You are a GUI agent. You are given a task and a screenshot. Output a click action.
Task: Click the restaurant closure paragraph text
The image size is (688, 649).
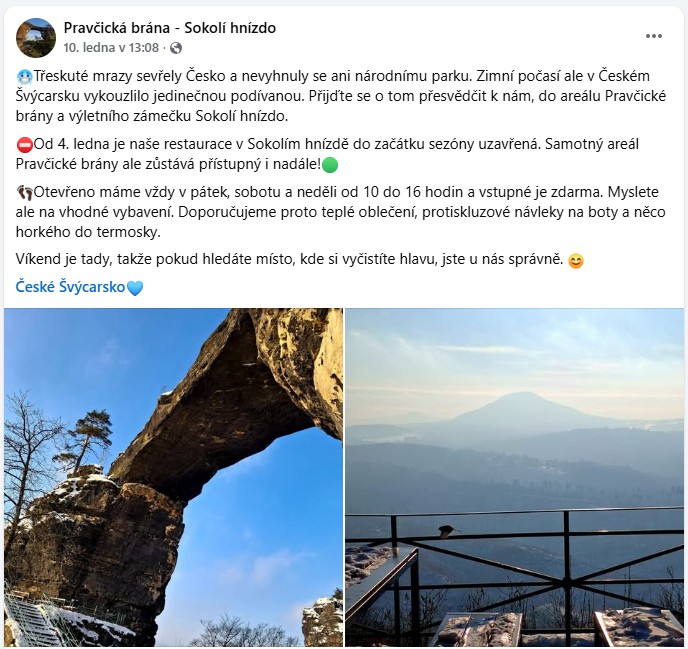tap(327, 154)
